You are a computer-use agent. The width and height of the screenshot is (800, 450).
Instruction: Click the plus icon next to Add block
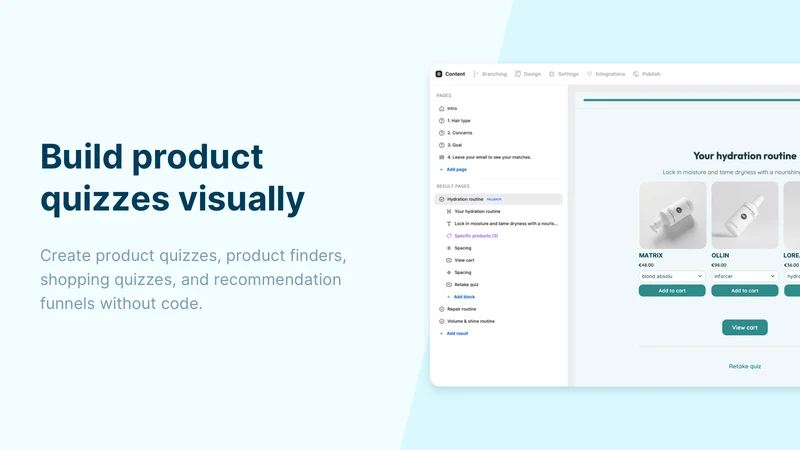tap(448, 297)
